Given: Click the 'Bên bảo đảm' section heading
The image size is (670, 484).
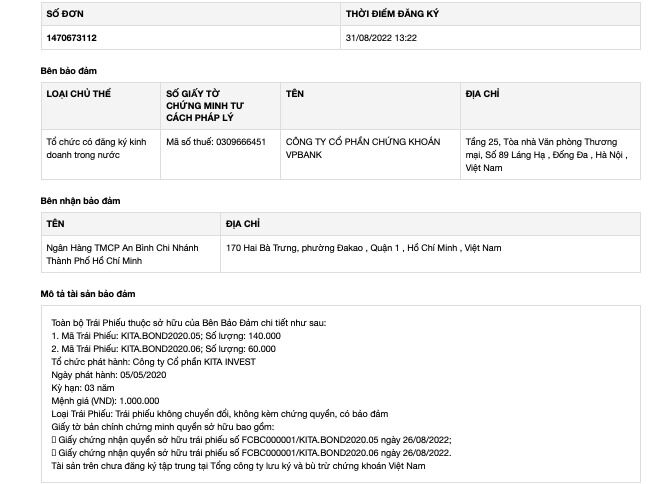Looking at the screenshot, I should coord(68,71).
